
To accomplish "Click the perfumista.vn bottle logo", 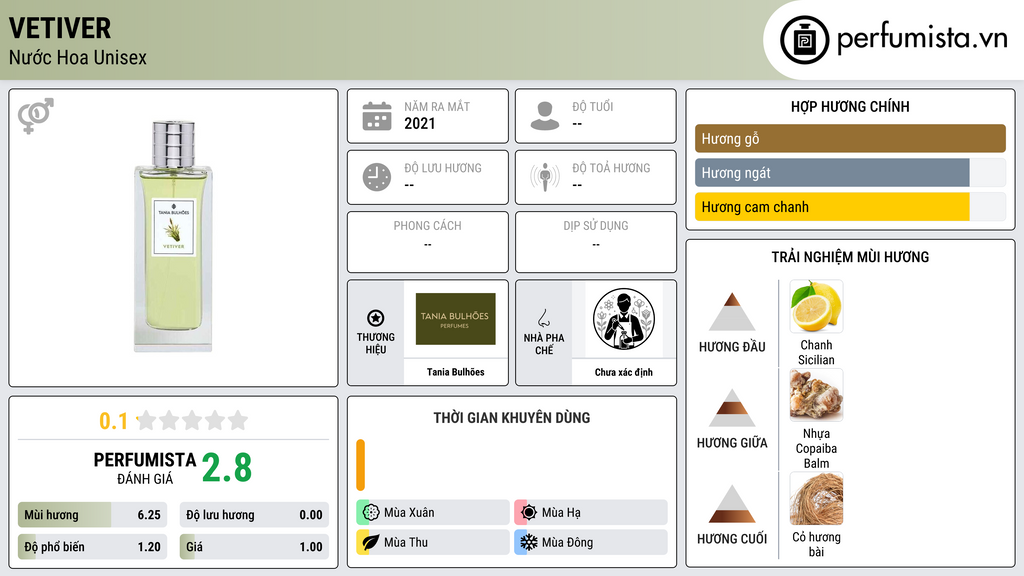I will pos(804,40).
